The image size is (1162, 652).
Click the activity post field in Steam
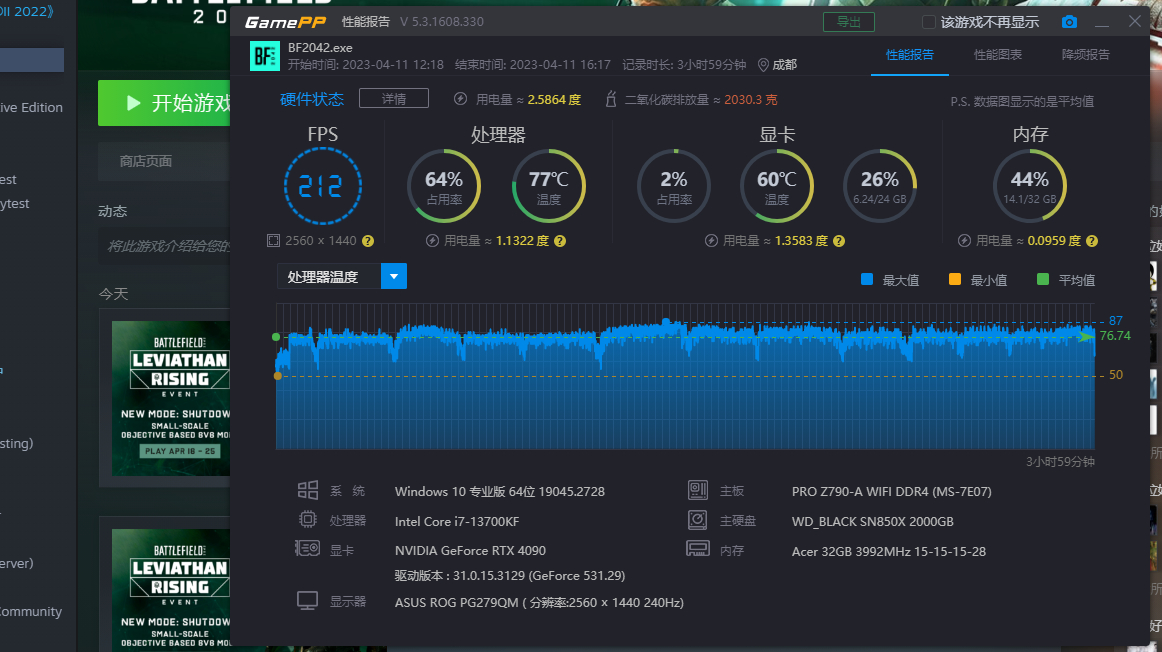164,246
